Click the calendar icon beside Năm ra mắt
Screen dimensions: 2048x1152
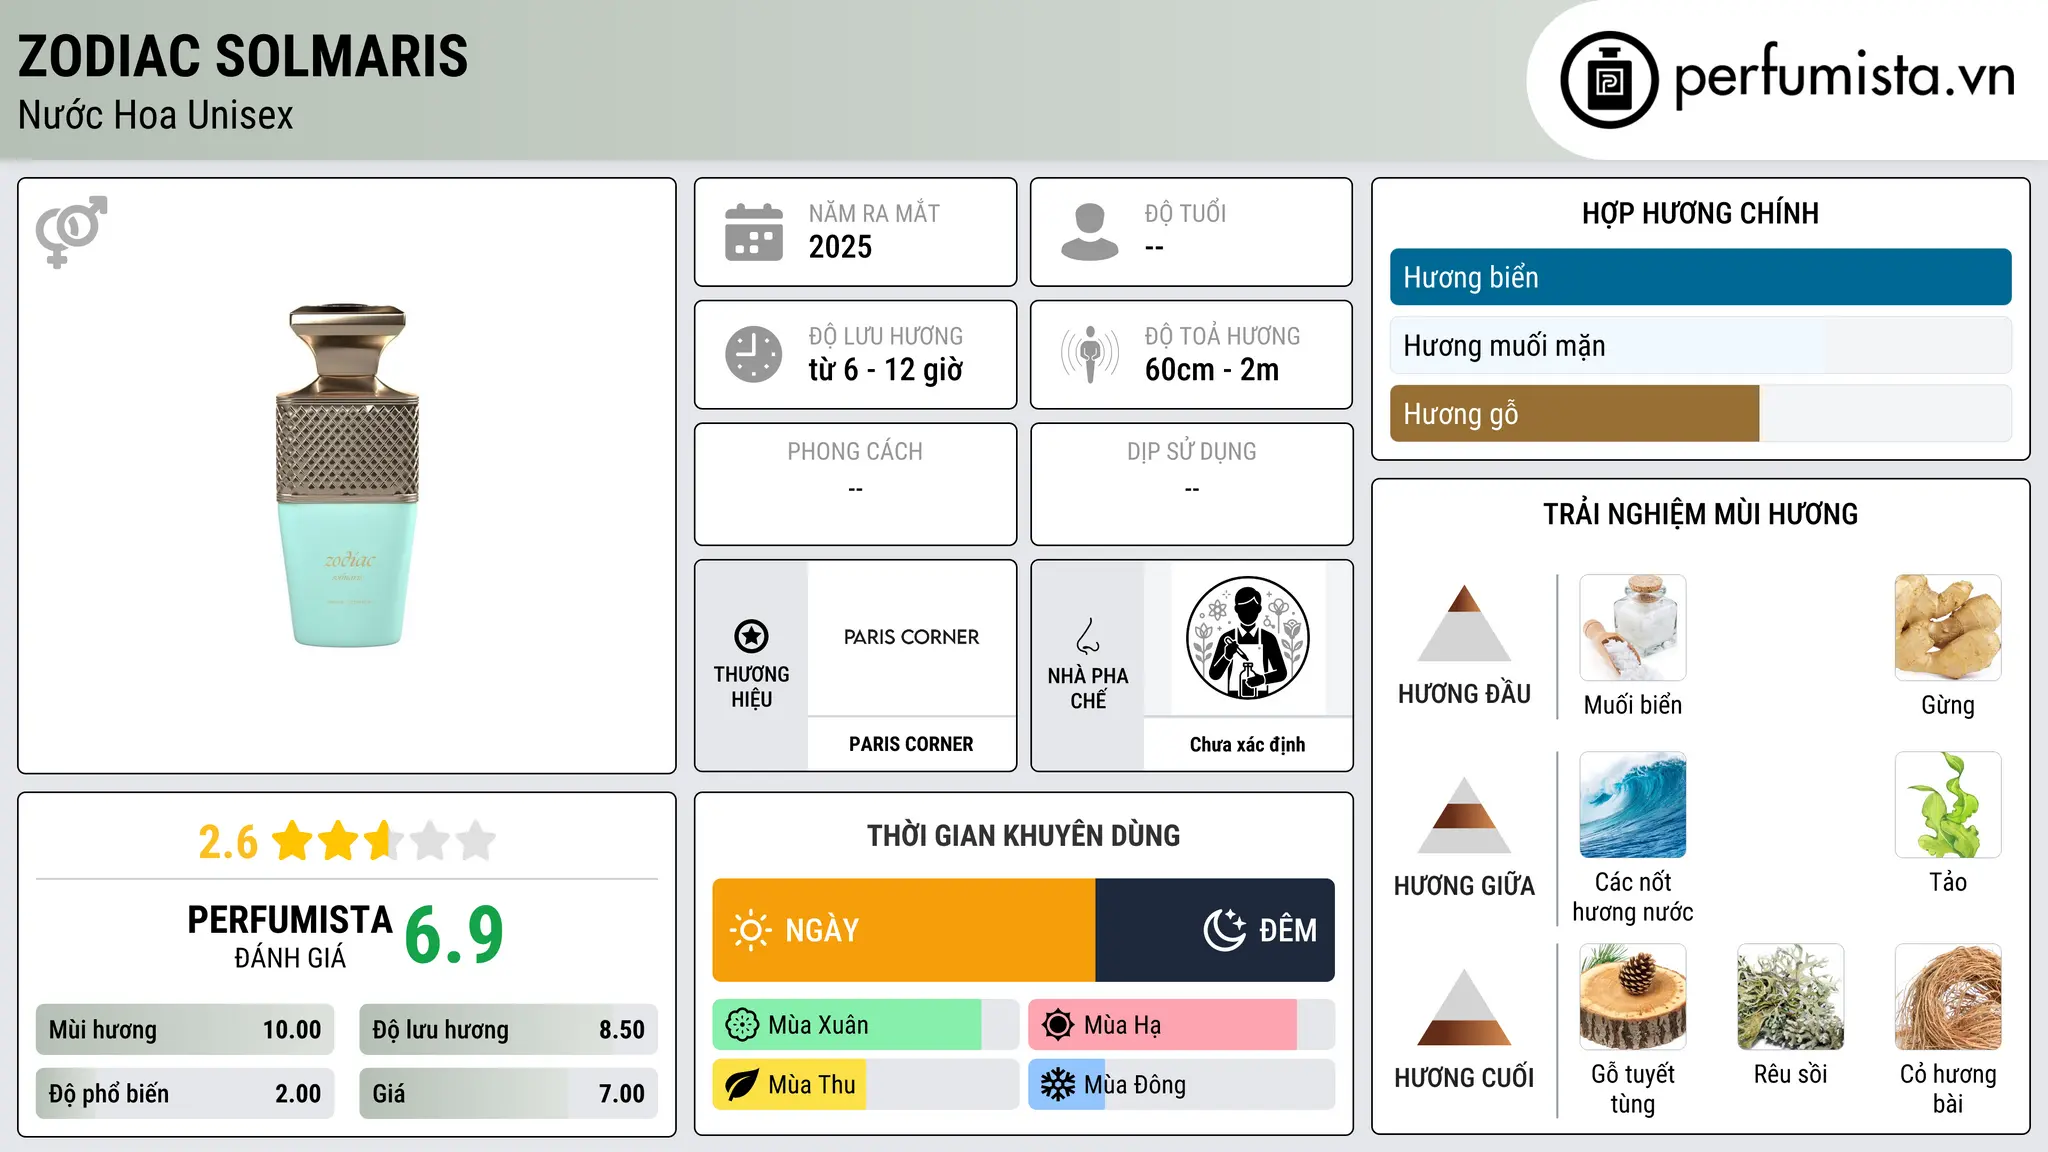[754, 232]
